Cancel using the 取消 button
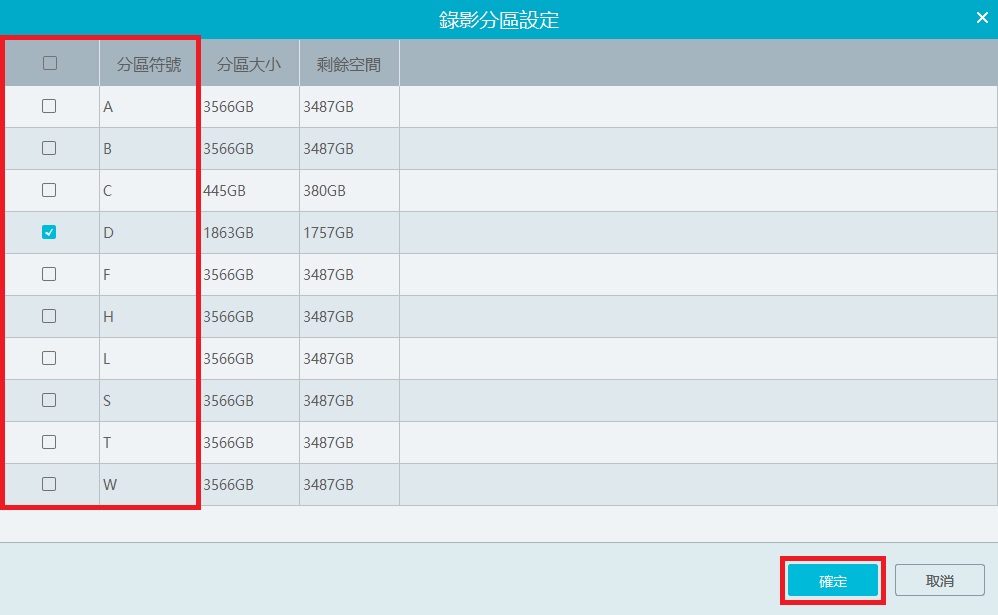The height and width of the screenshot is (615, 998). coord(939,581)
